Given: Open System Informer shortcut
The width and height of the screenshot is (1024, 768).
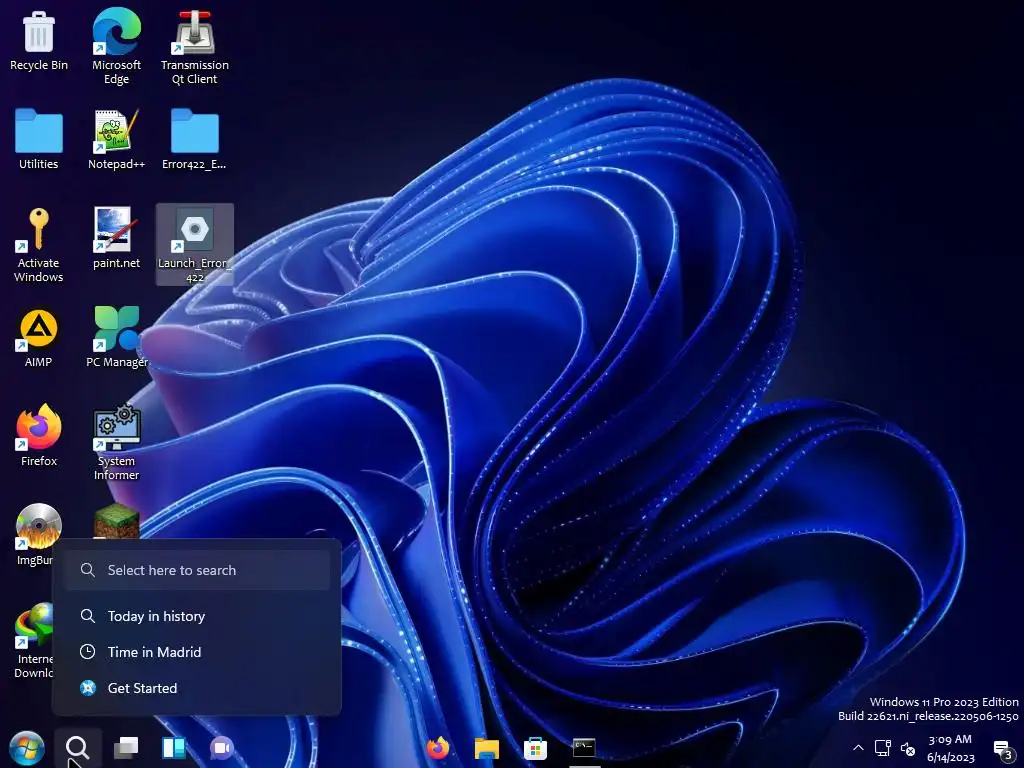Looking at the screenshot, I should click(x=116, y=442).
